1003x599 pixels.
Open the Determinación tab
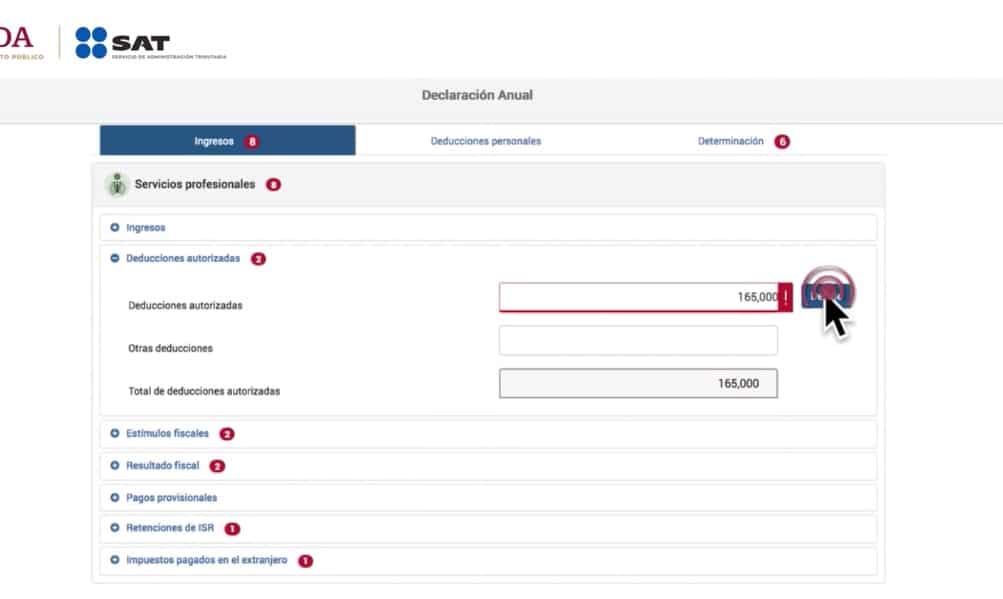(730, 141)
